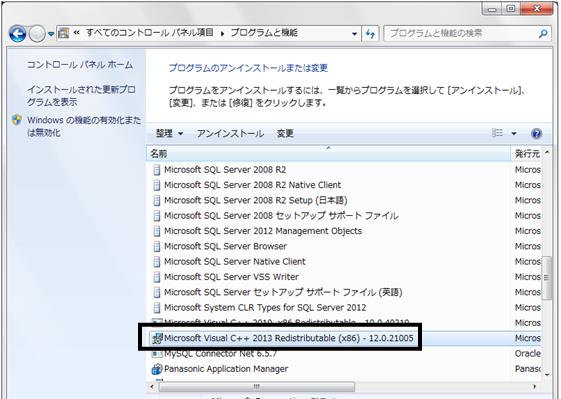Minimize the Programs and Features window
Viewport: 561px width, 399px height.
click(492, 9)
